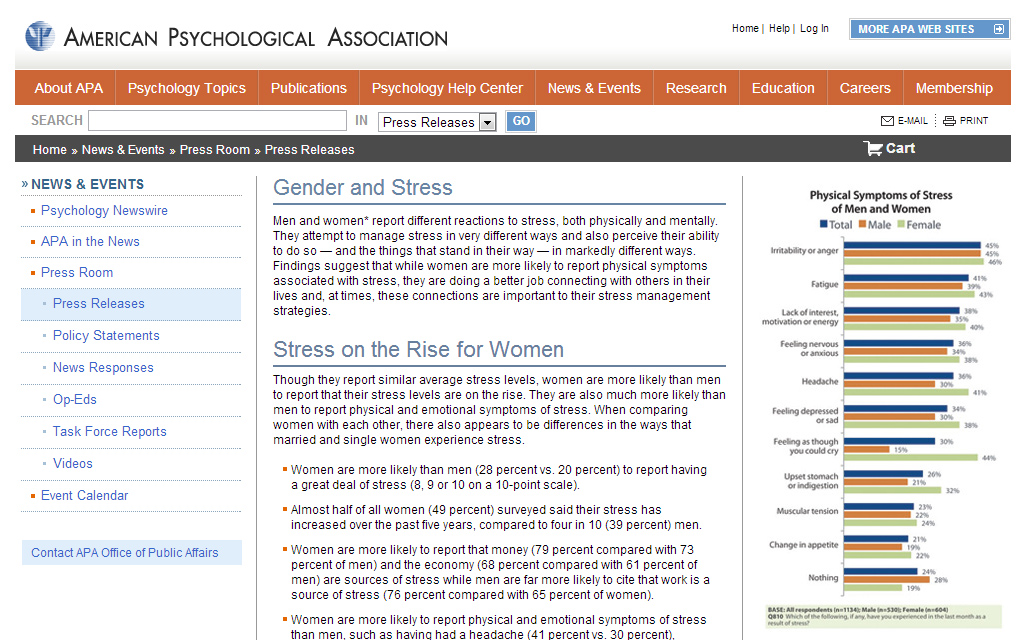Click the Cart text link

click(900, 149)
